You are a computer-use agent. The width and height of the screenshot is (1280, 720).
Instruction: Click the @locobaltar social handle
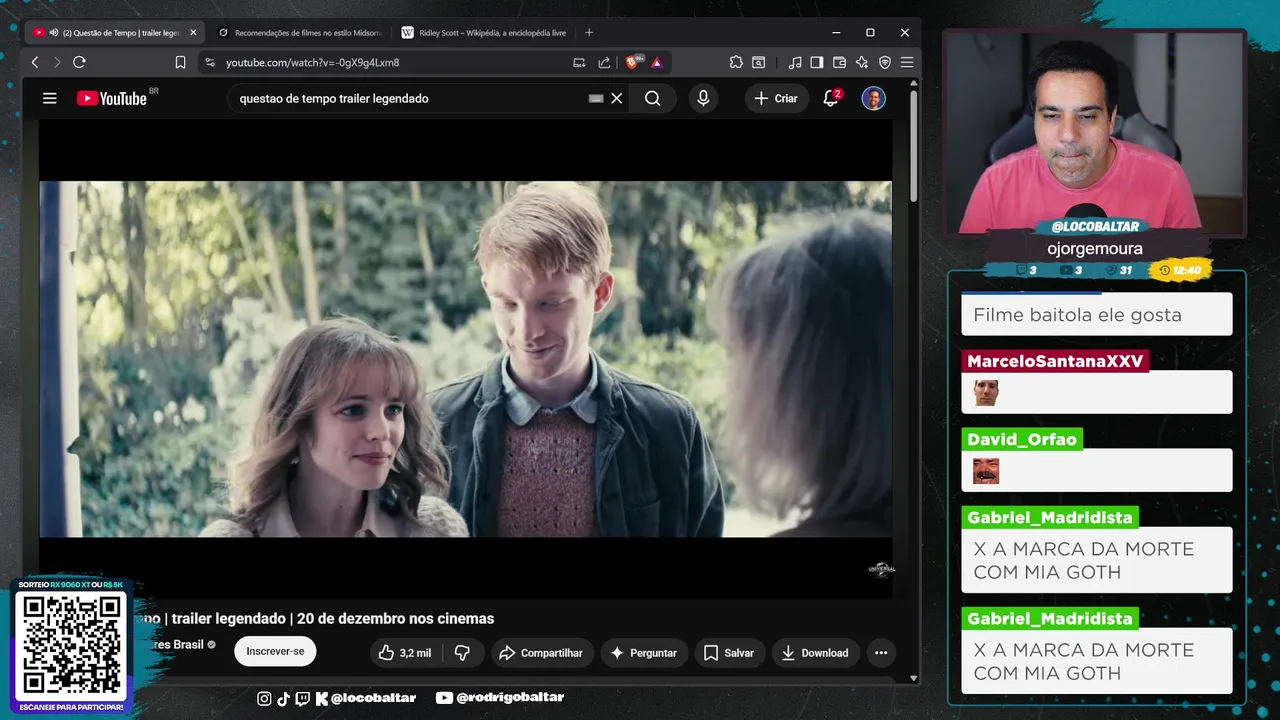point(372,698)
